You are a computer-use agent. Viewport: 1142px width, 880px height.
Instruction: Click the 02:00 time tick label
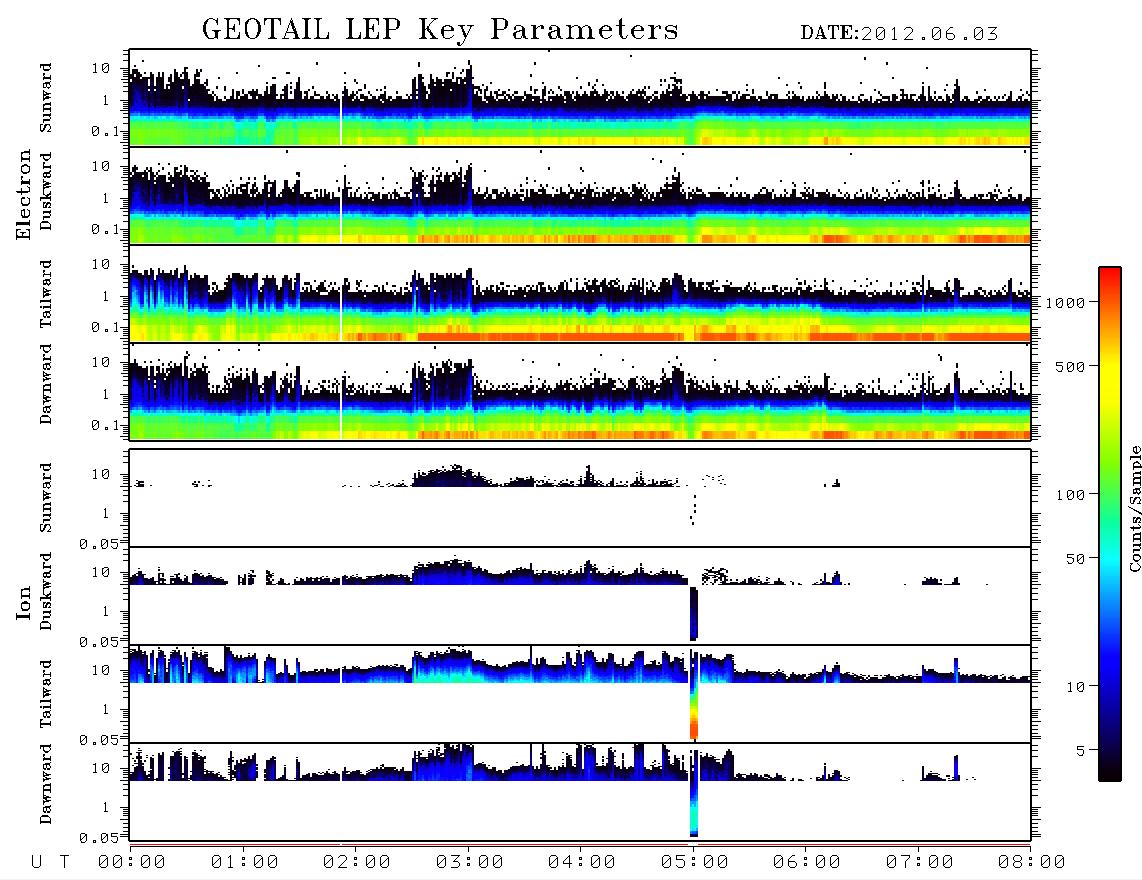pyautogui.click(x=356, y=862)
